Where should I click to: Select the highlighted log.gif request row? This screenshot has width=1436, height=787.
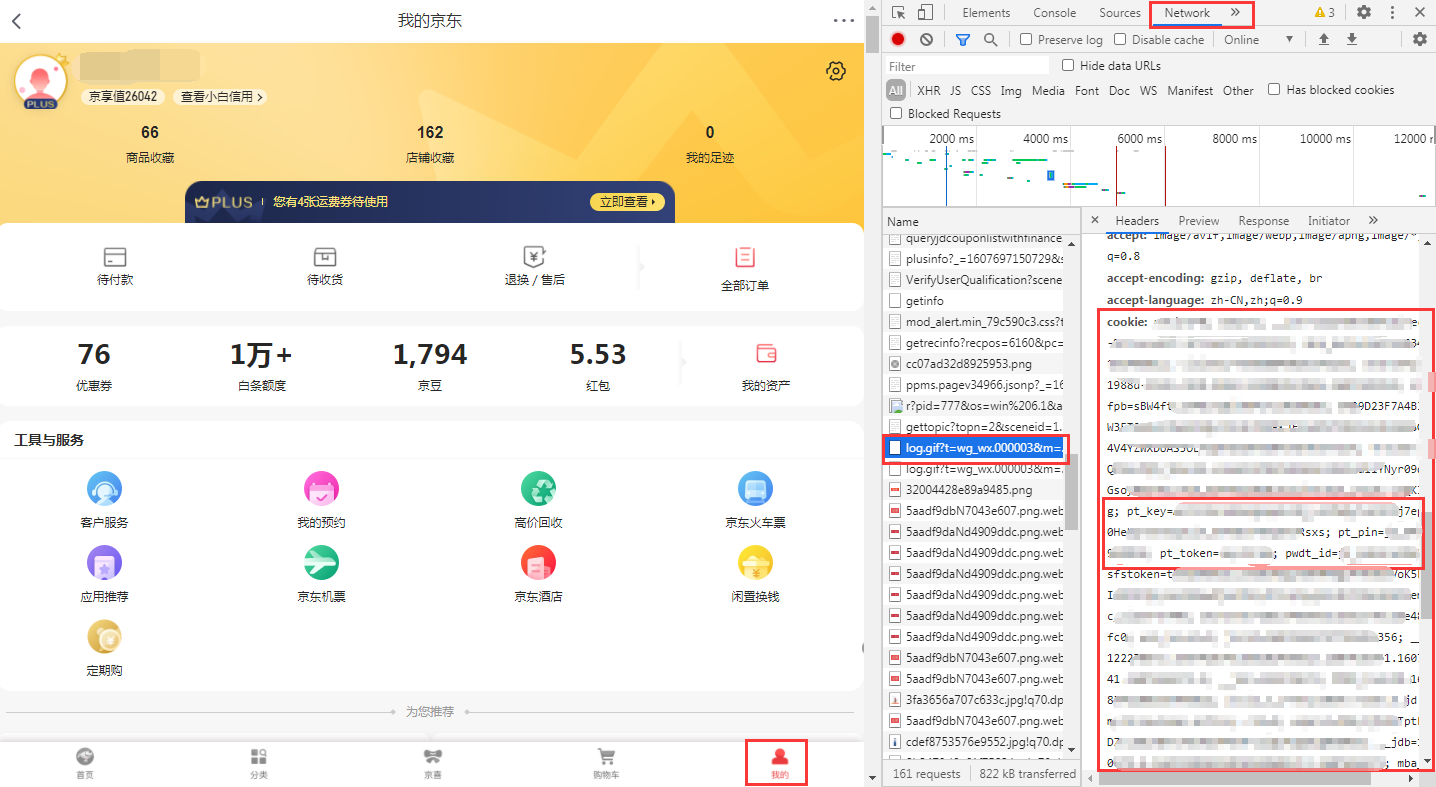(975, 448)
